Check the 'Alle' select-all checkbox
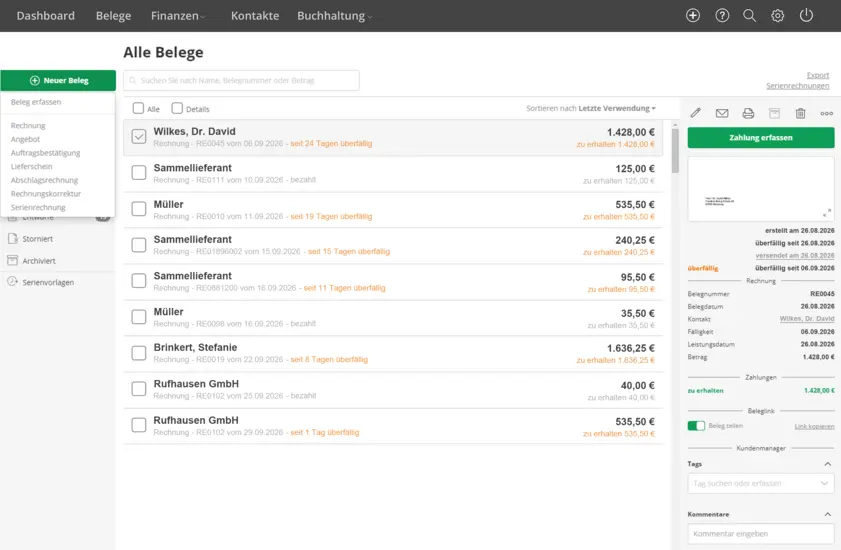Image resolution: width=841 pixels, height=550 pixels. point(138,108)
